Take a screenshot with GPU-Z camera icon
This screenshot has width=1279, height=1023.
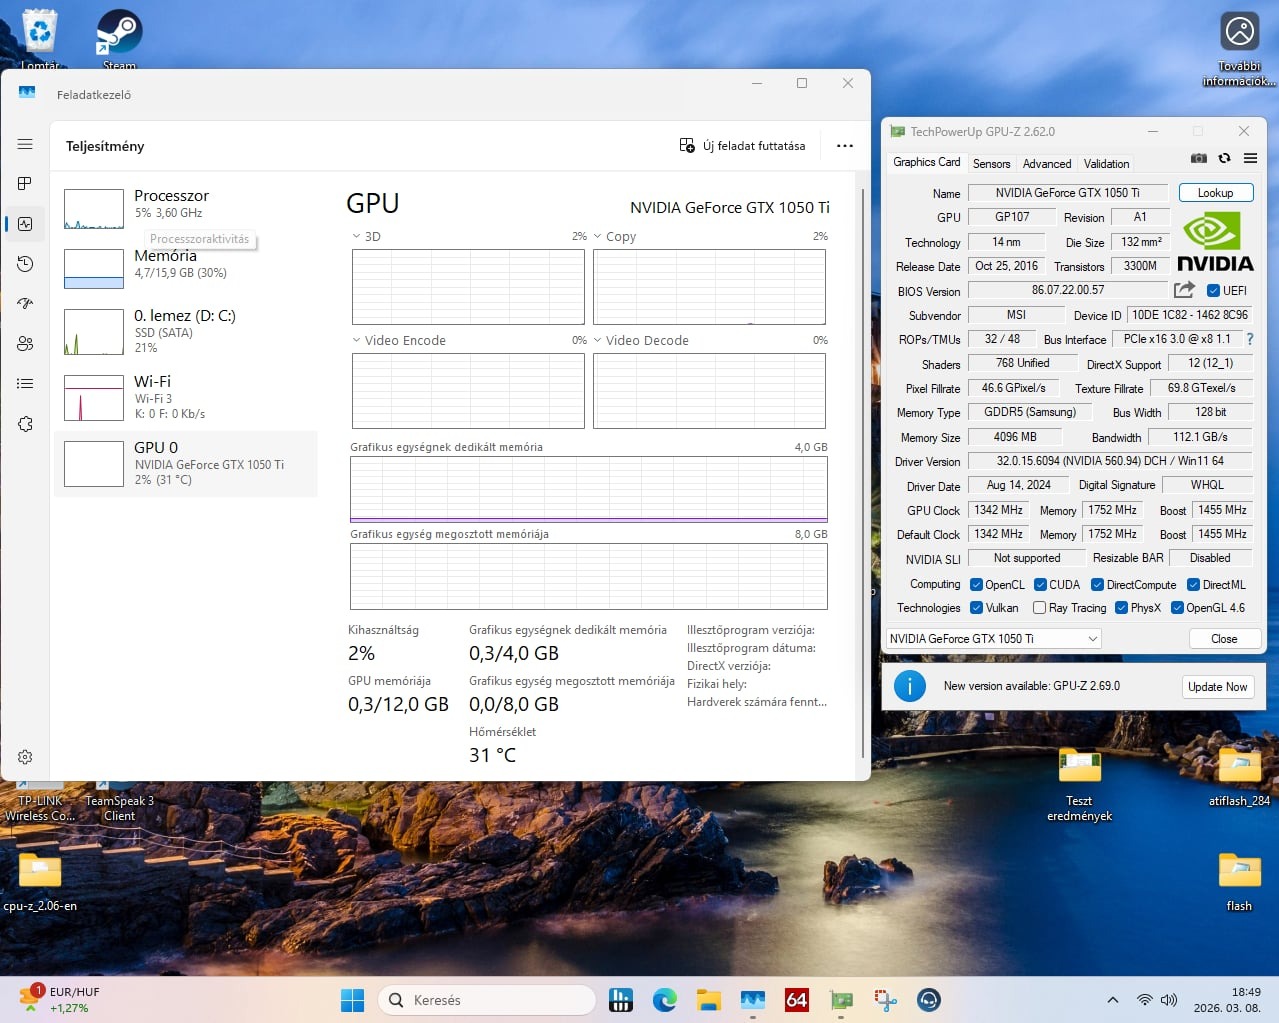(x=1198, y=158)
